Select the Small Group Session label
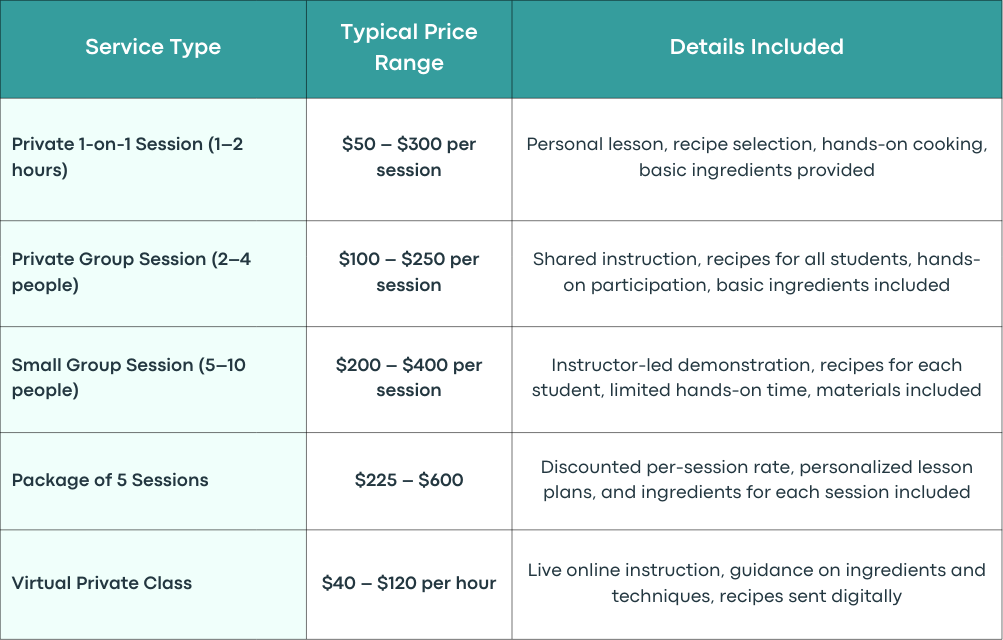The width and height of the screenshot is (1003, 640). (x=129, y=377)
